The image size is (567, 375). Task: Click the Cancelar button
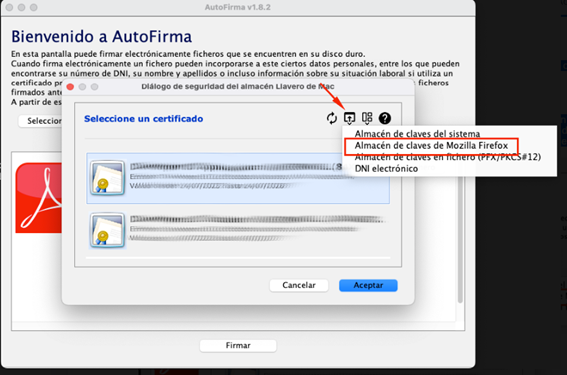pos(299,285)
